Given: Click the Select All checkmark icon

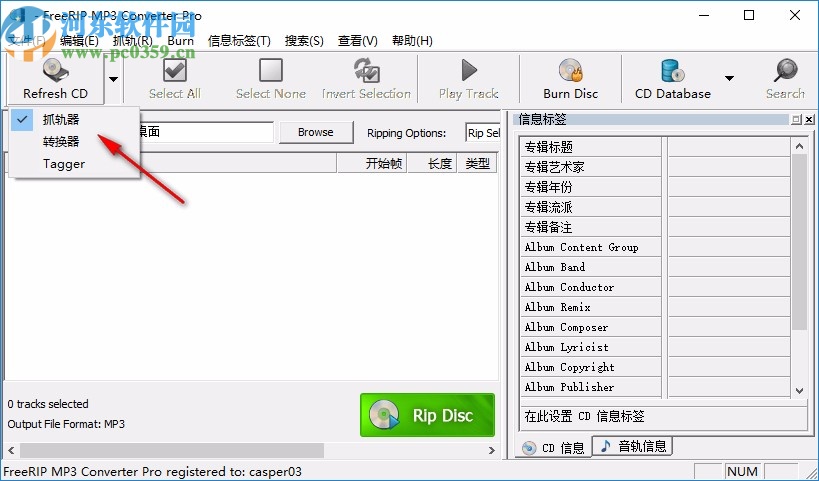Looking at the screenshot, I should coord(174,71).
